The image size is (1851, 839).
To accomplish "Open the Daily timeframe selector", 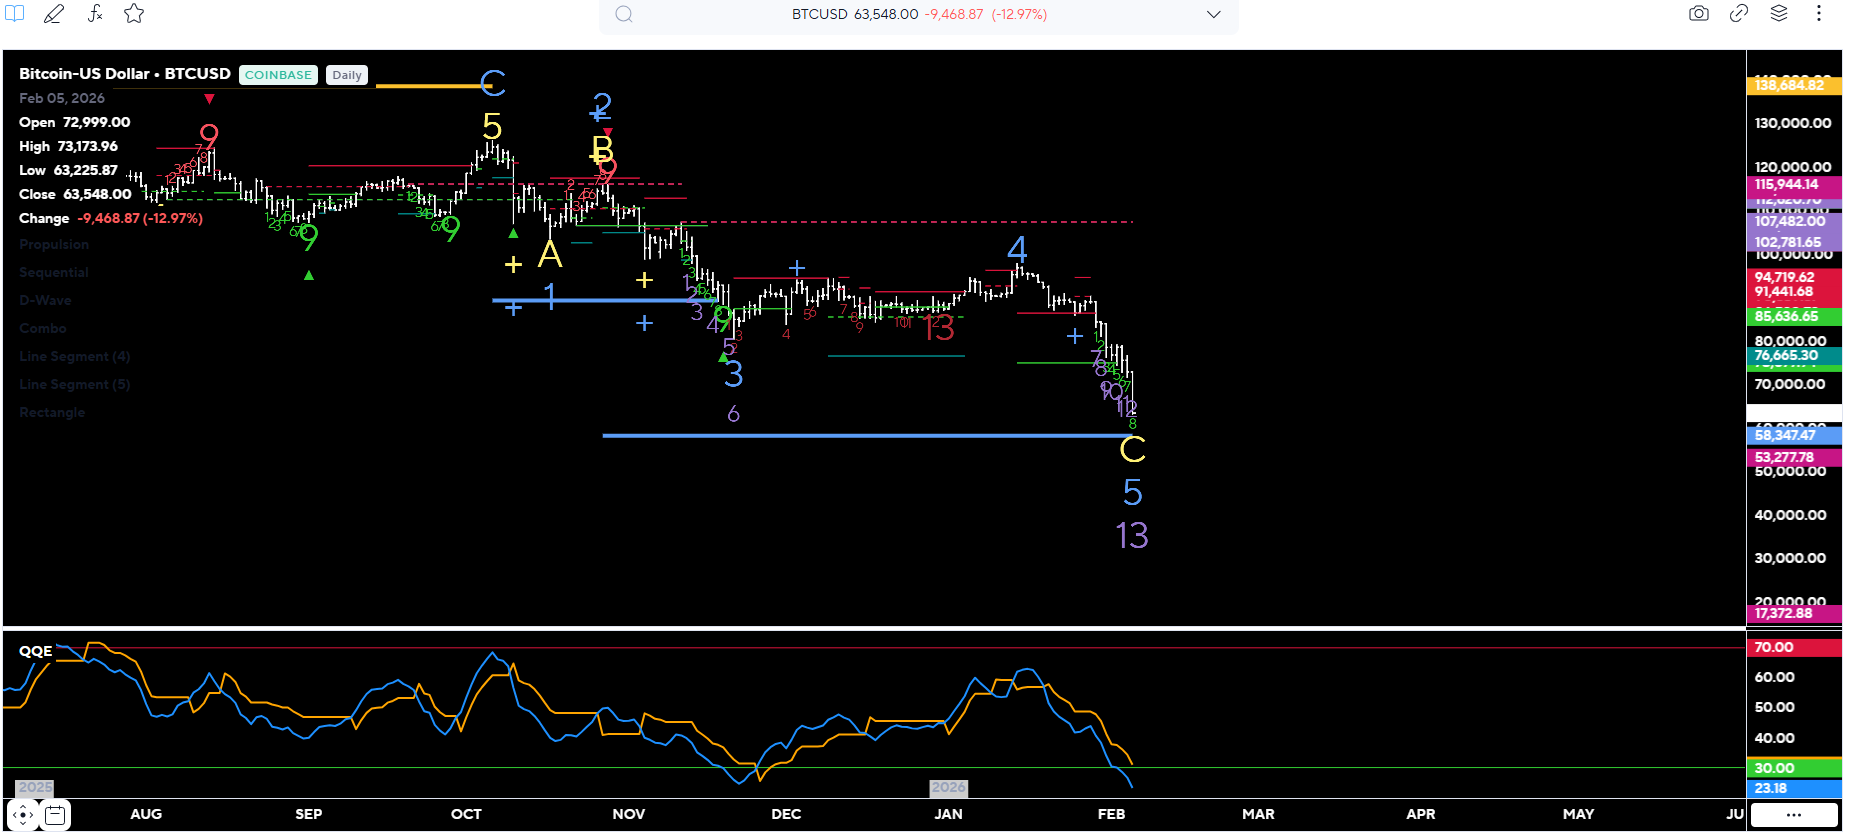I will [x=347, y=75].
